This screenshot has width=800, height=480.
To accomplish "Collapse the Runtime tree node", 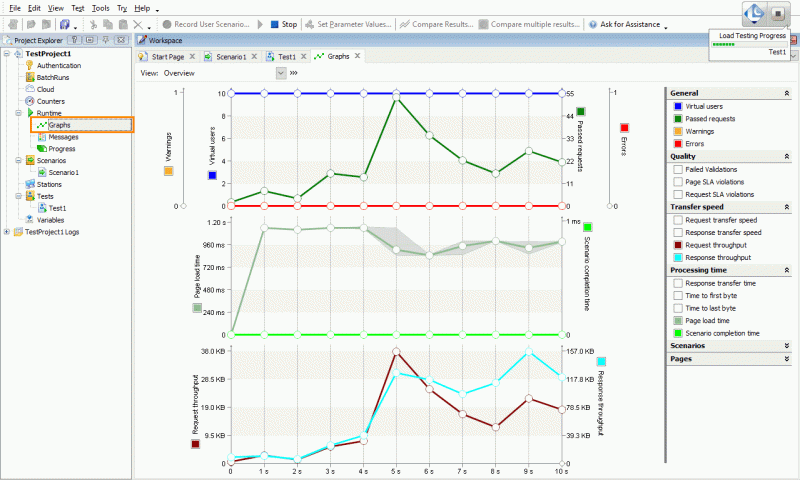I will click(x=18, y=113).
